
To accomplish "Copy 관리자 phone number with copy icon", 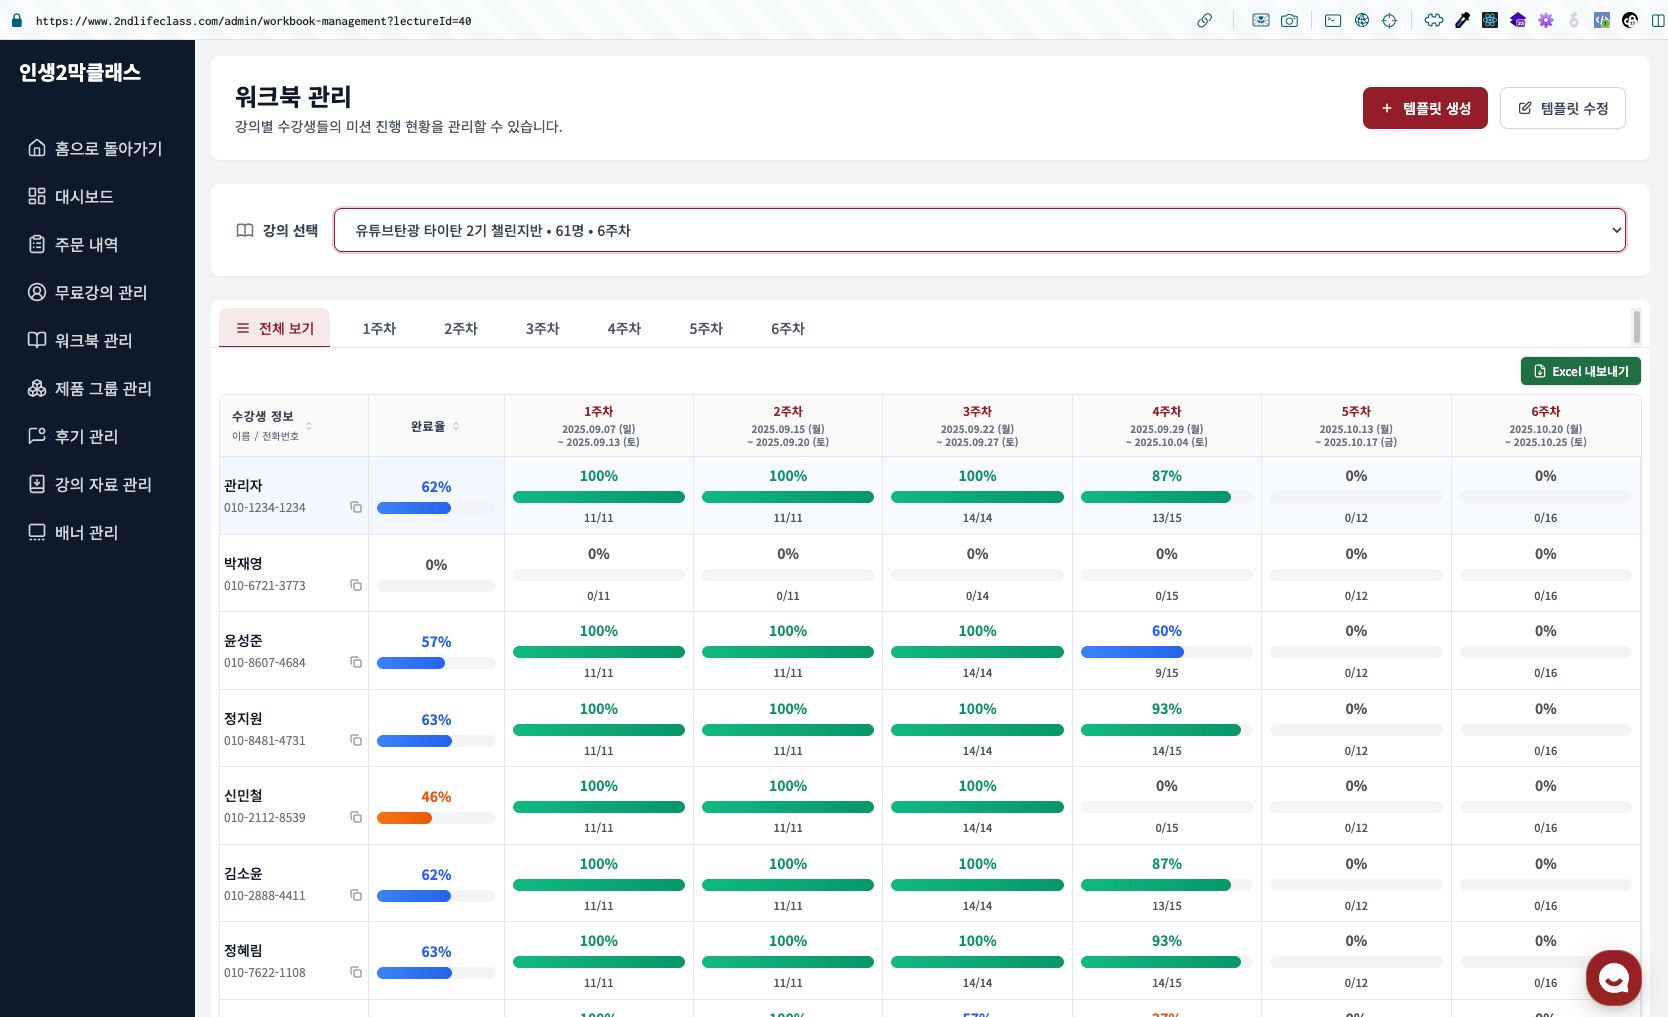I will coord(355,507).
